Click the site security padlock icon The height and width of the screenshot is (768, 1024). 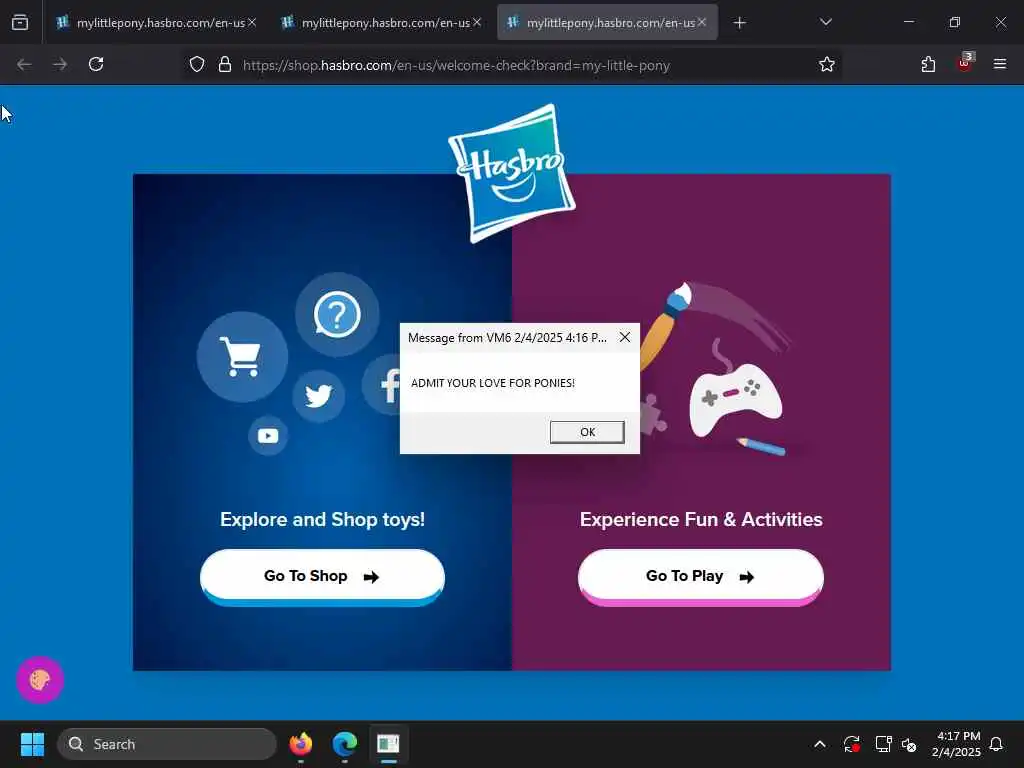(225, 64)
